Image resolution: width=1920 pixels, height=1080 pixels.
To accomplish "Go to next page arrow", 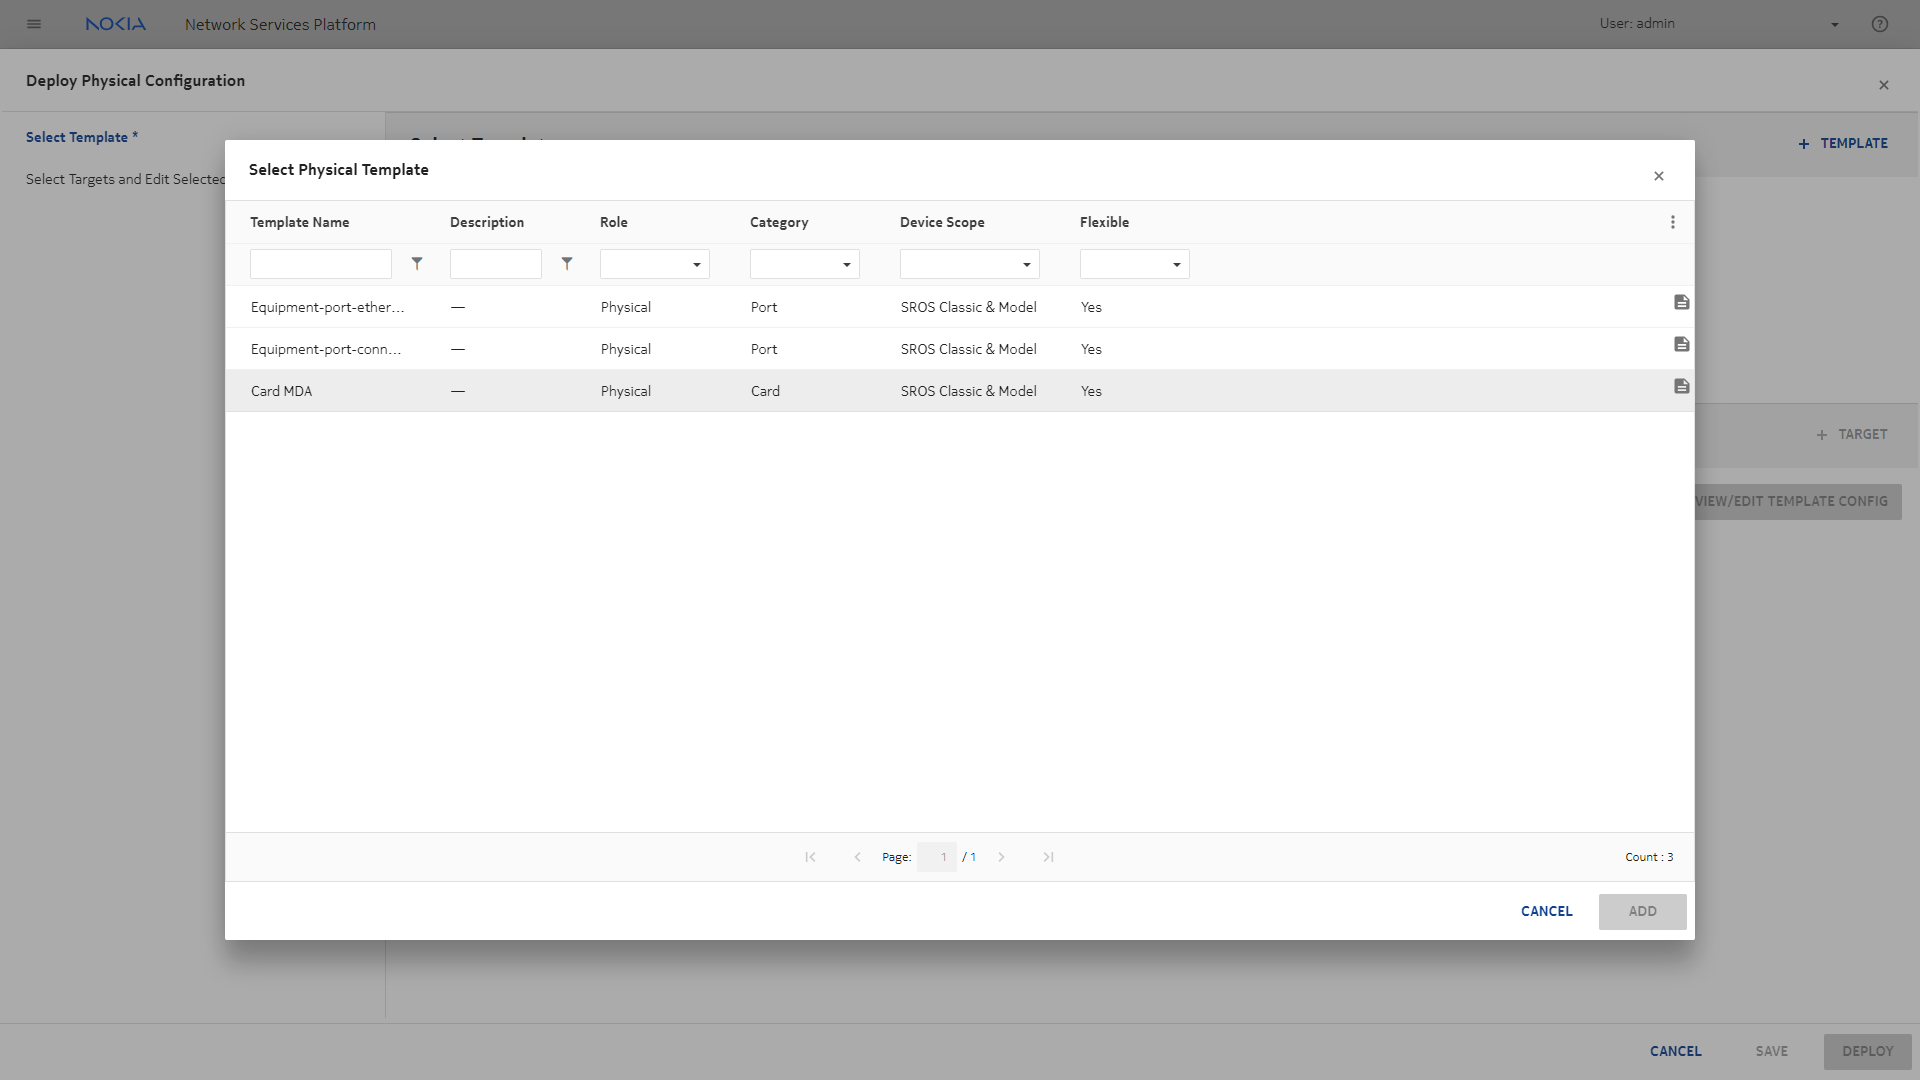I will pyautogui.click(x=1001, y=857).
